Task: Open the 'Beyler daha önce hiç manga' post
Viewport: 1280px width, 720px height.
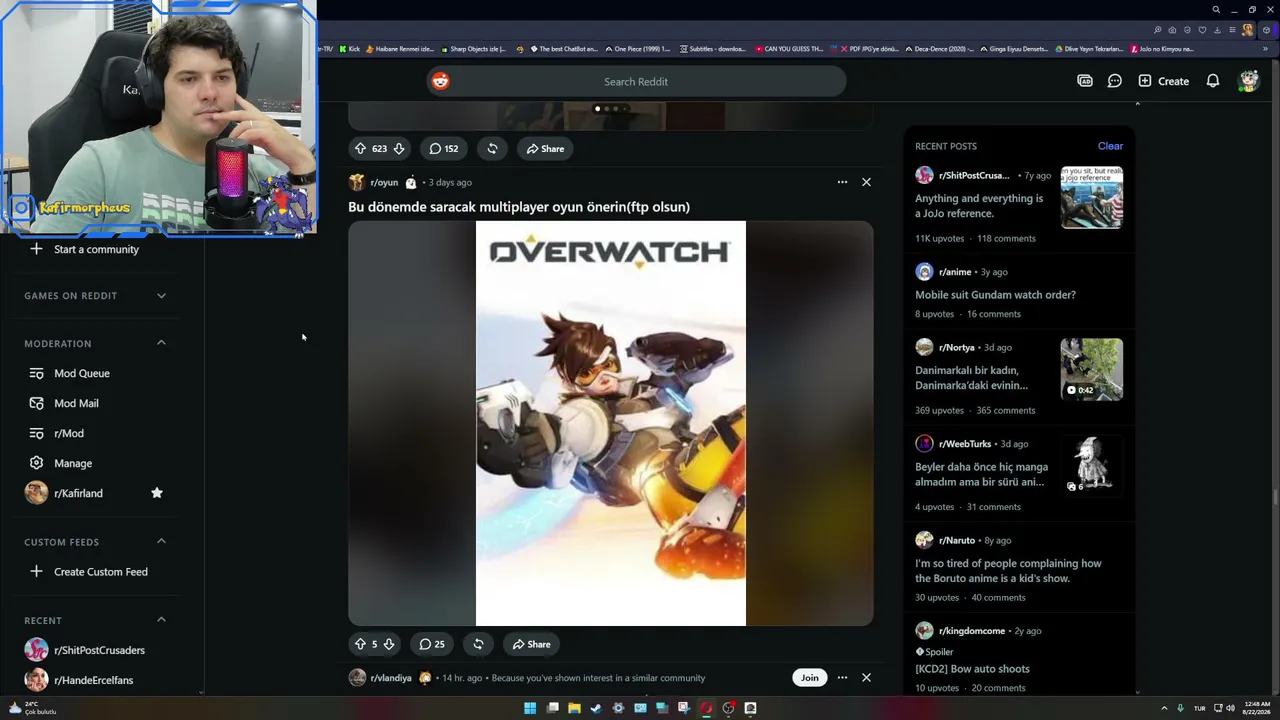Action: click(x=981, y=474)
